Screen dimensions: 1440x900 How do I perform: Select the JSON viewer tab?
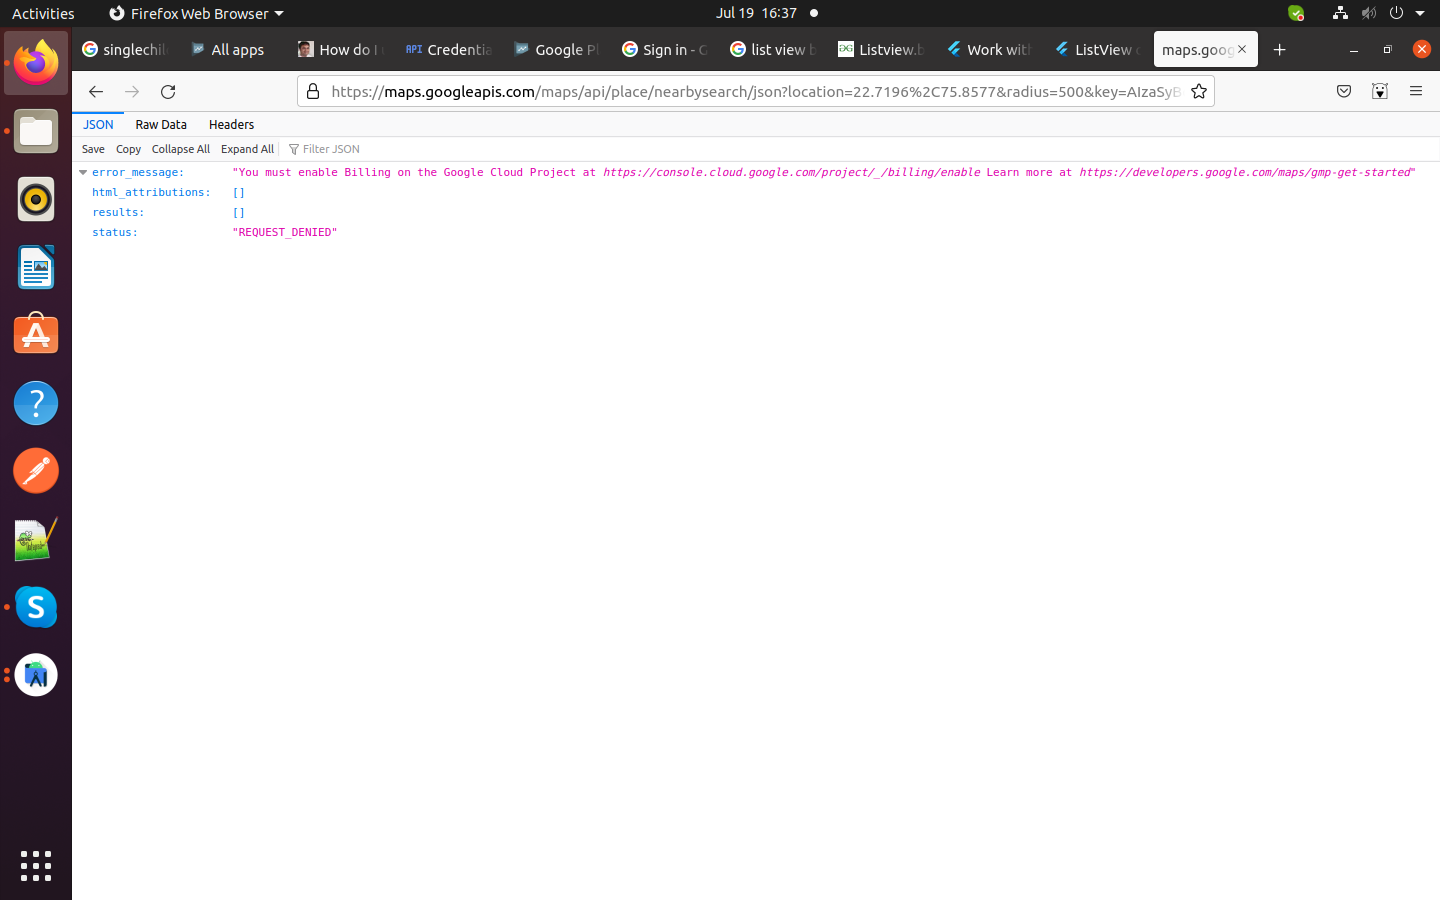coord(98,124)
